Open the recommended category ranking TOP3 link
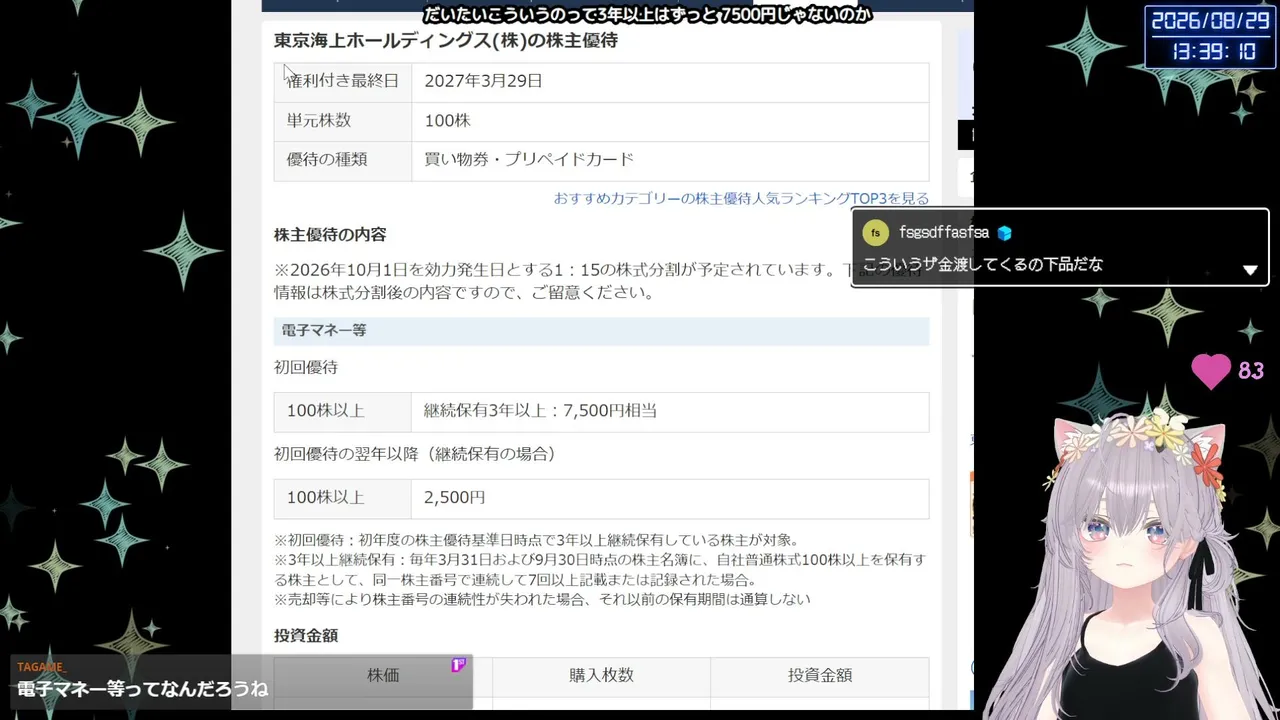Viewport: 1280px width, 720px height. [741, 198]
